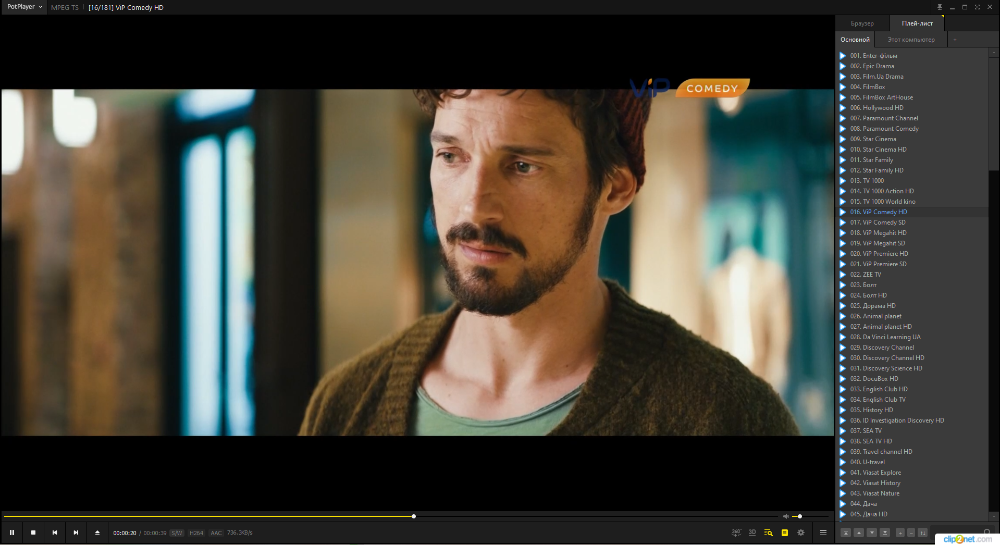Viewport: 1000px width, 545px height.
Task: Open file via eject button
Action: [98, 532]
